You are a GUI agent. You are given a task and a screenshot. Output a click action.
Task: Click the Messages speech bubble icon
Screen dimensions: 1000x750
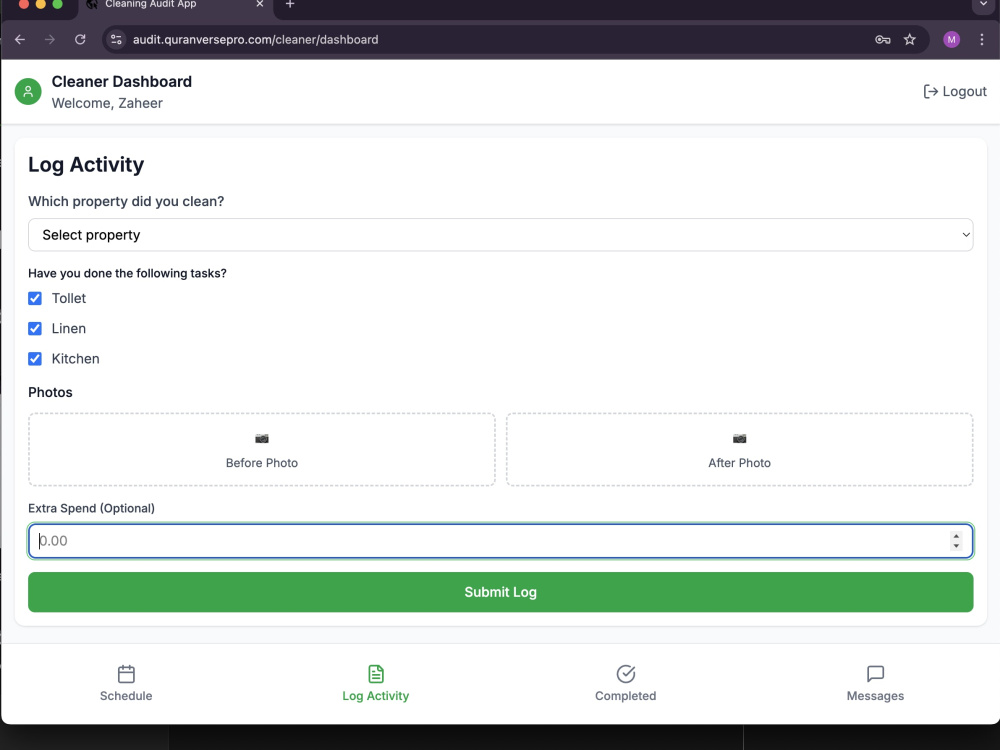876,674
